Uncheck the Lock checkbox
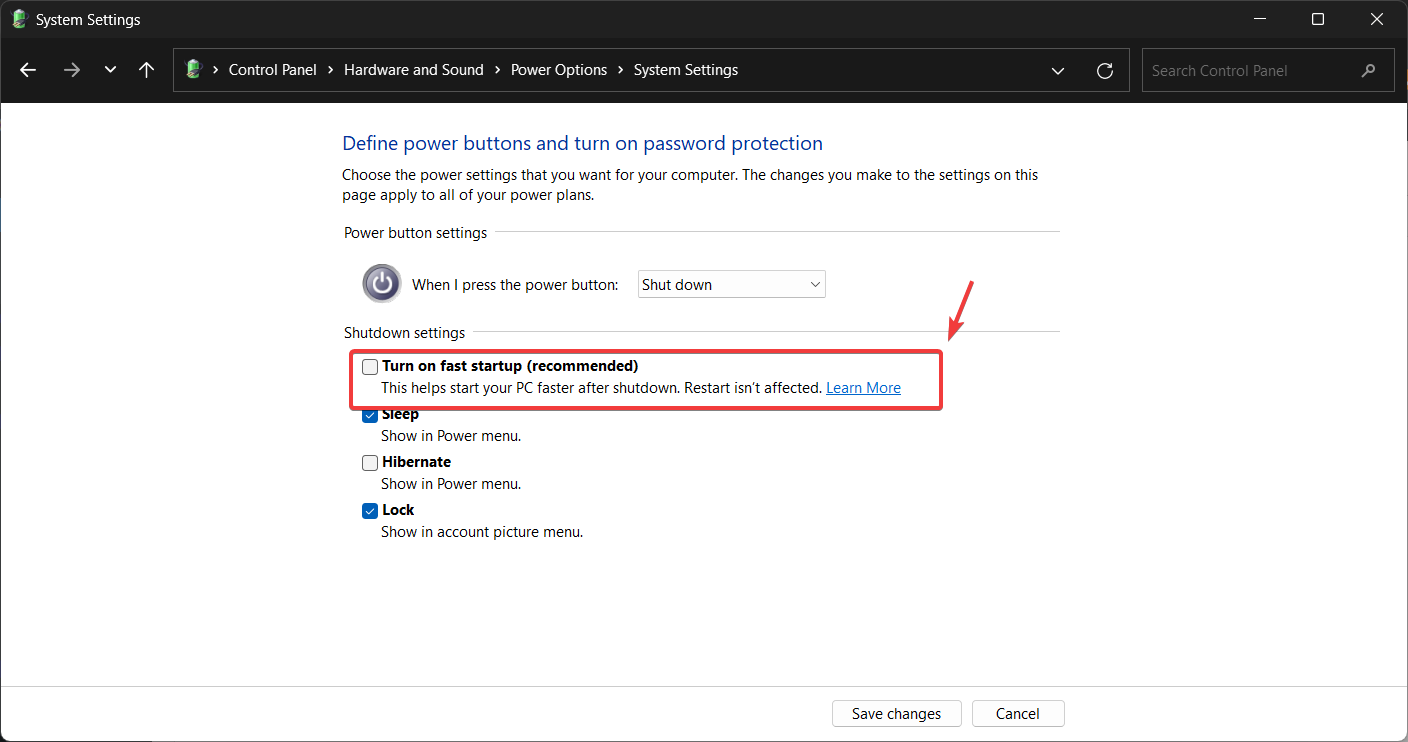The height and width of the screenshot is (742, 1408). pyautogui.click(x=370, y=511)
